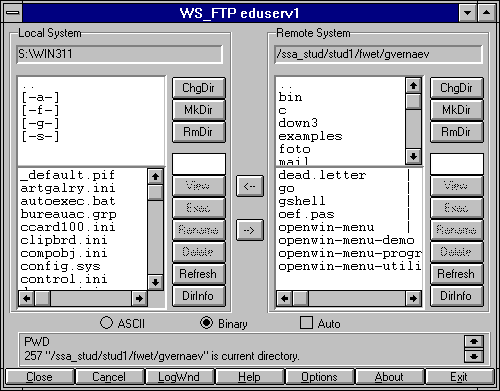Click remote ChgDir button

[x=457, y=88]
